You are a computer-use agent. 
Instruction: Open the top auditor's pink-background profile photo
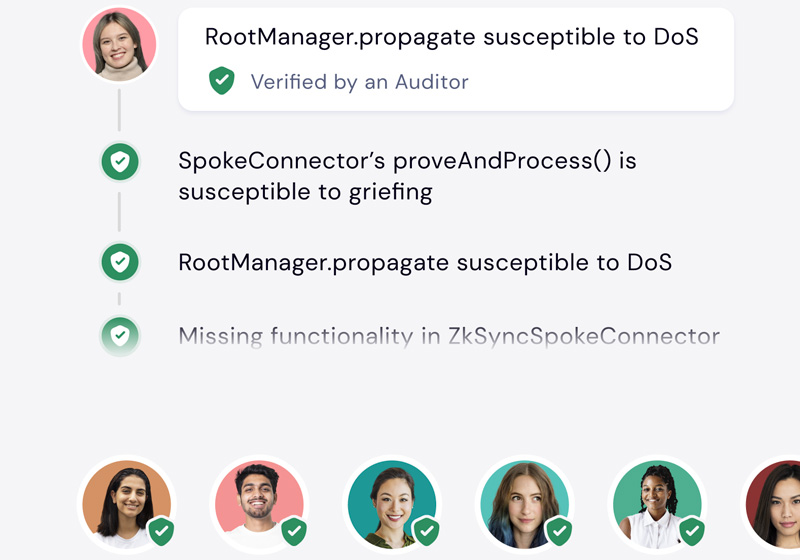coord(119,44)
